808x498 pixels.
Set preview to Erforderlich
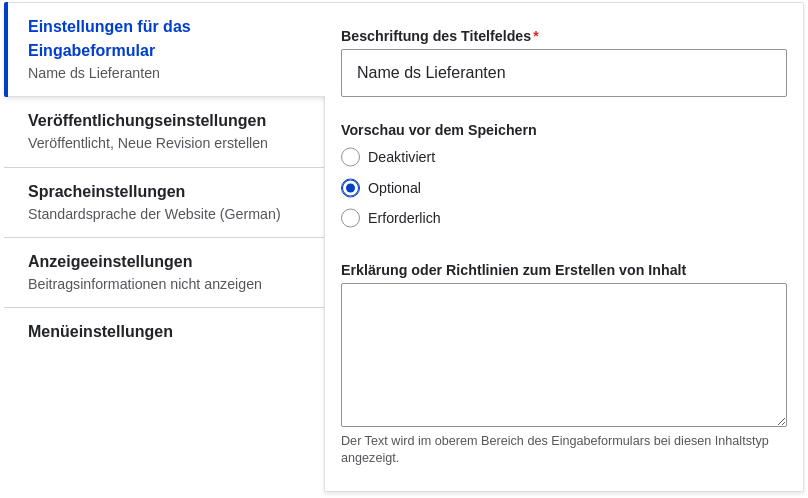350,218
